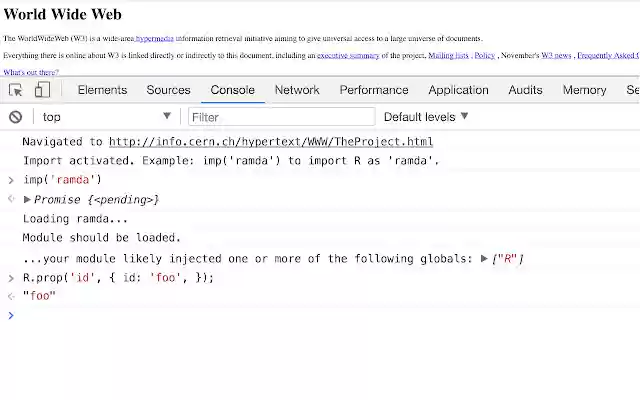
Task: Open the Default levels dropdown
Action: pos(426,117)
